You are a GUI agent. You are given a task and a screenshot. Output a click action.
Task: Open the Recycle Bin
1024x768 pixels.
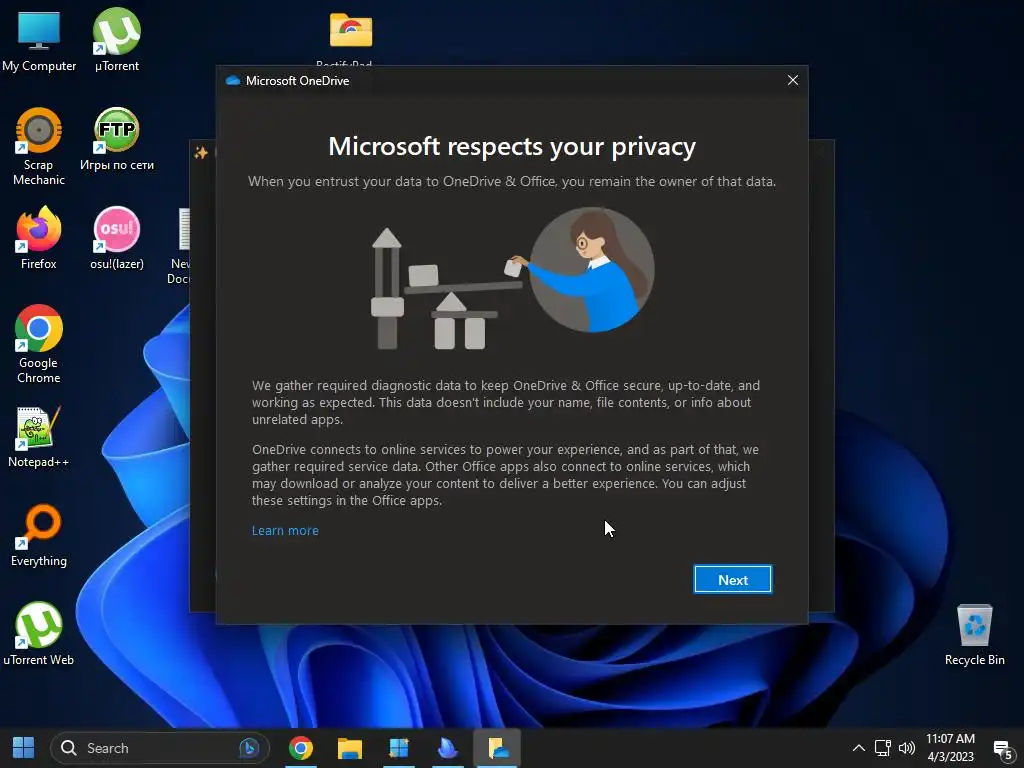click(974, 635)
